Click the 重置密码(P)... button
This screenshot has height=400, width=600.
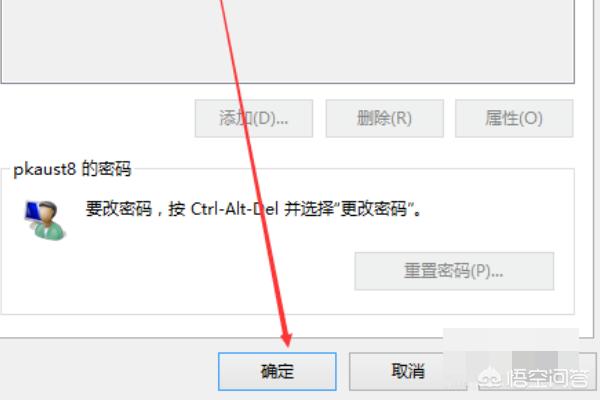[x=454, y=271]
